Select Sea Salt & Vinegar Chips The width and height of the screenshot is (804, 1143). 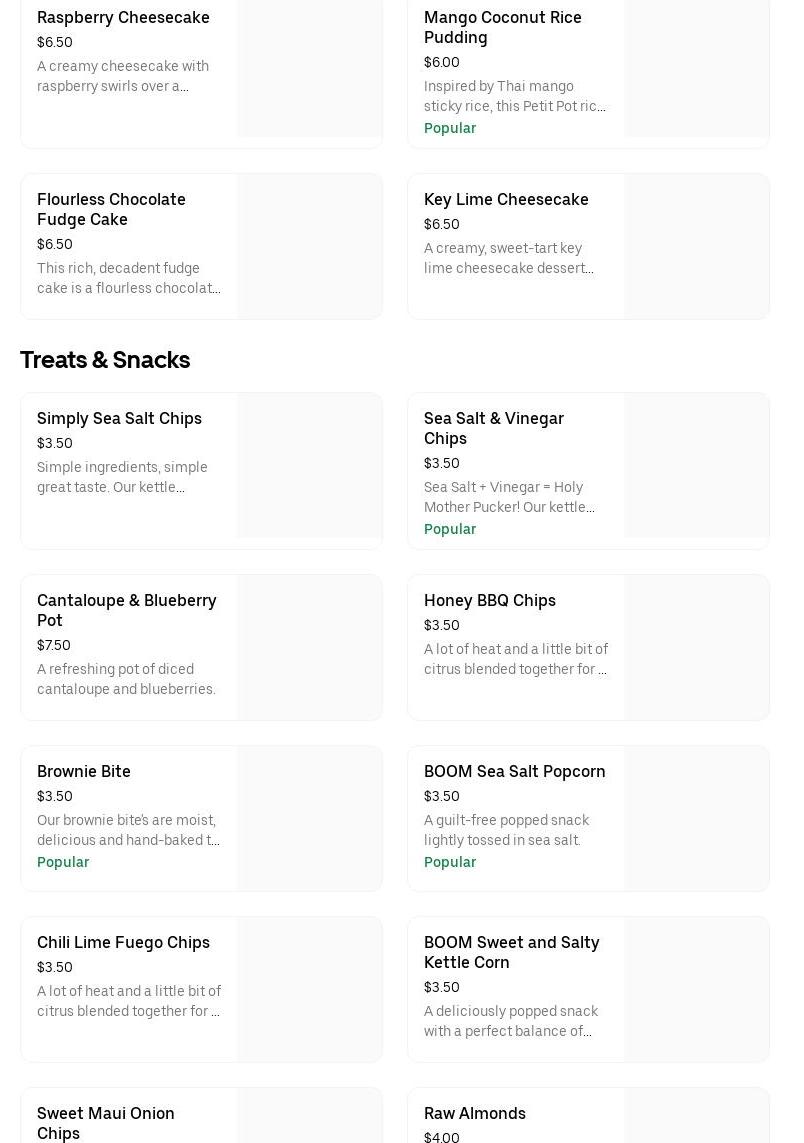[493, 429]
